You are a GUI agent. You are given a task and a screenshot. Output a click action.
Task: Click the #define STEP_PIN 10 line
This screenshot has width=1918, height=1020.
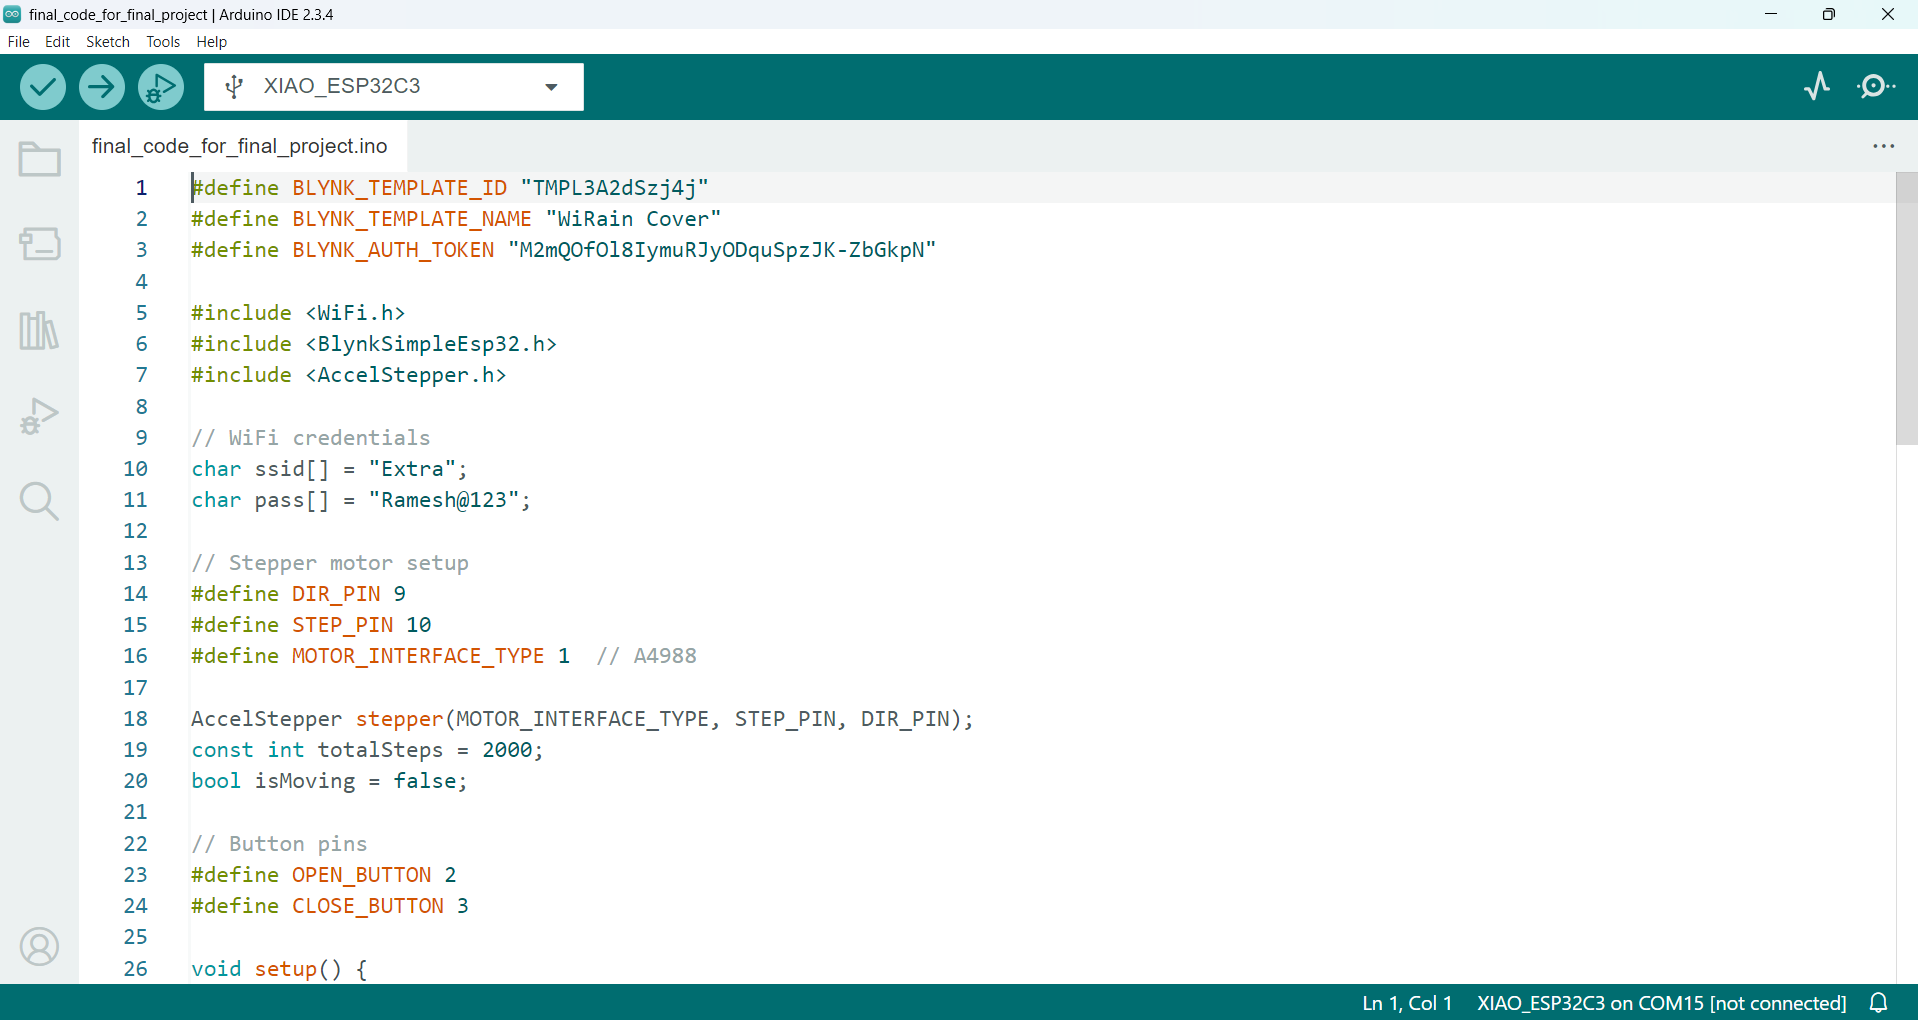point(311,625)
